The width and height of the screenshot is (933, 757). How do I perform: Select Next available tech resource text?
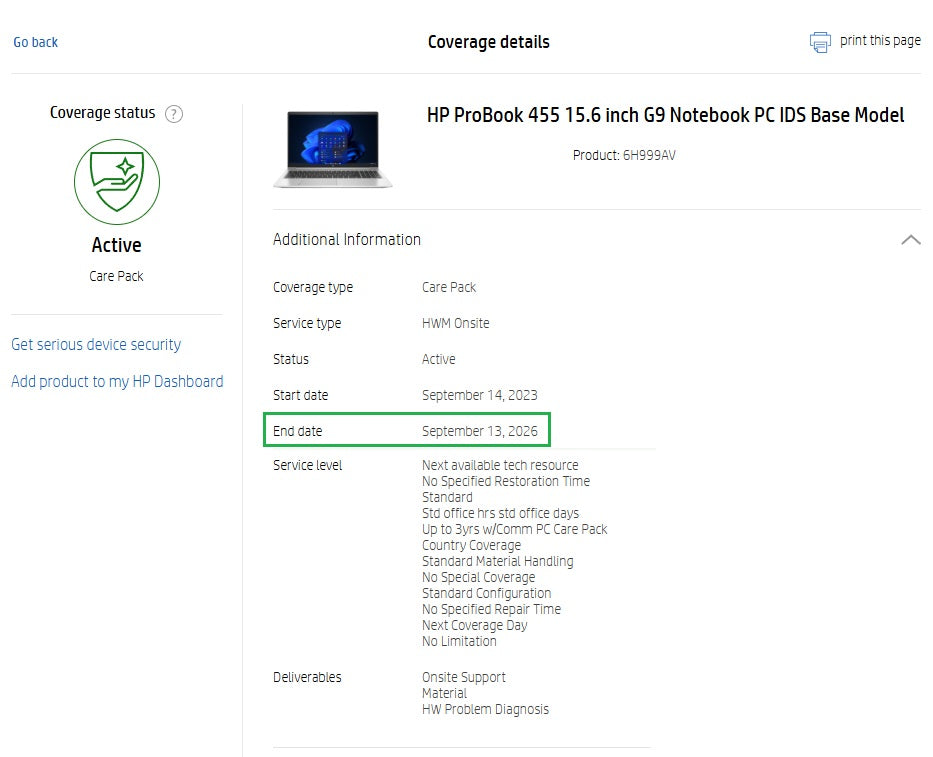500,465
